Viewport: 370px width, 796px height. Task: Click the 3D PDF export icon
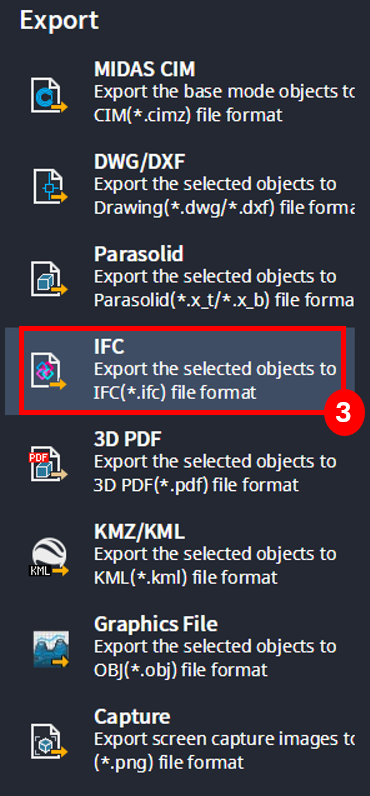point(49,463)
